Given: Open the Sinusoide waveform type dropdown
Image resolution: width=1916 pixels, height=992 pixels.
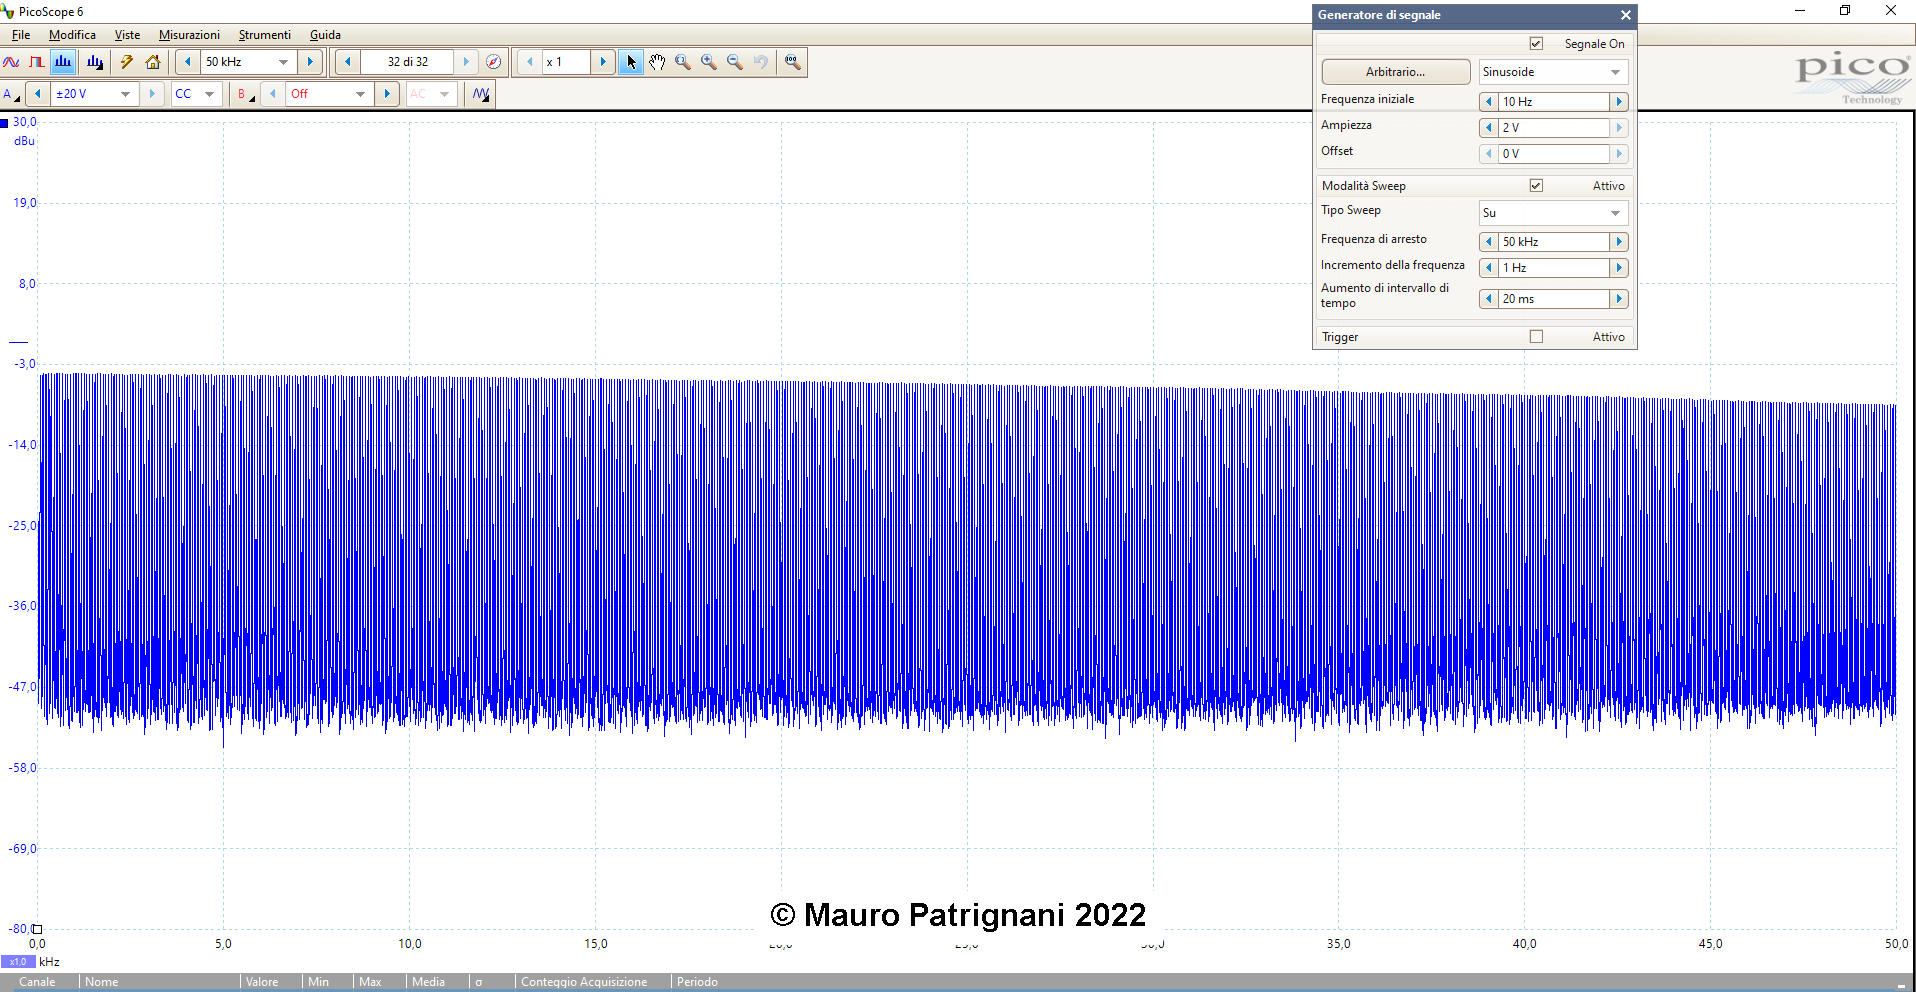Looking at the screenshot, I should coord(1553,72).
